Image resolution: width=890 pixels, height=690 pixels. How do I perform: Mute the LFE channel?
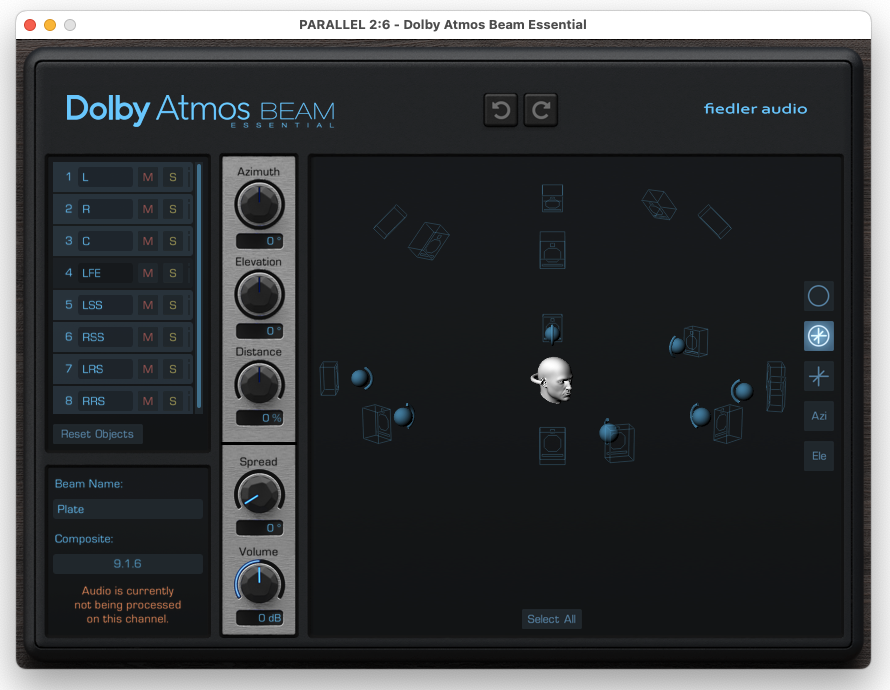coord(148,273)
